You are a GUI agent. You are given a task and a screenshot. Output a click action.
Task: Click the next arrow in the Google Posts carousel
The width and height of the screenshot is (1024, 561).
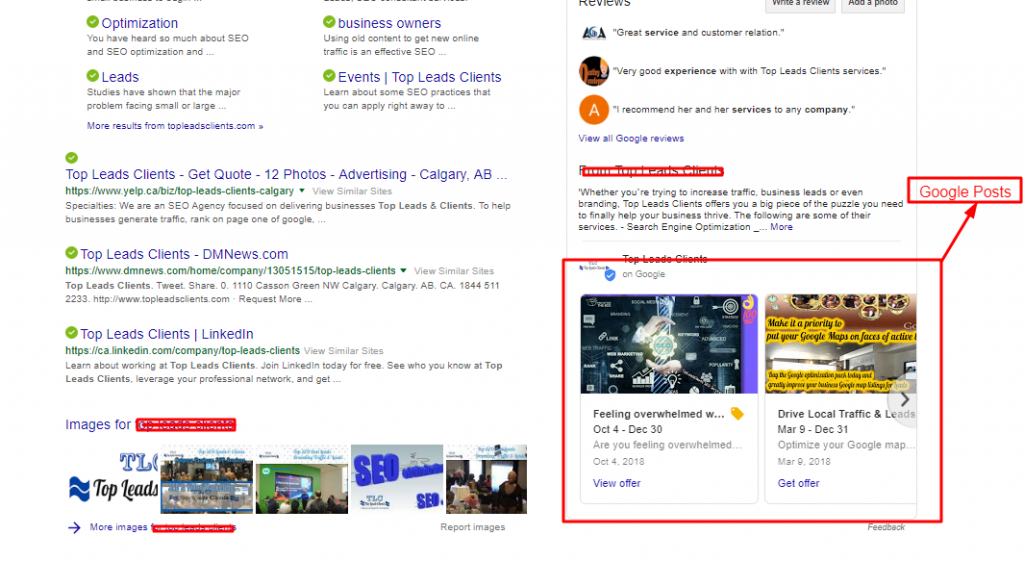click(x=904, y=399)
